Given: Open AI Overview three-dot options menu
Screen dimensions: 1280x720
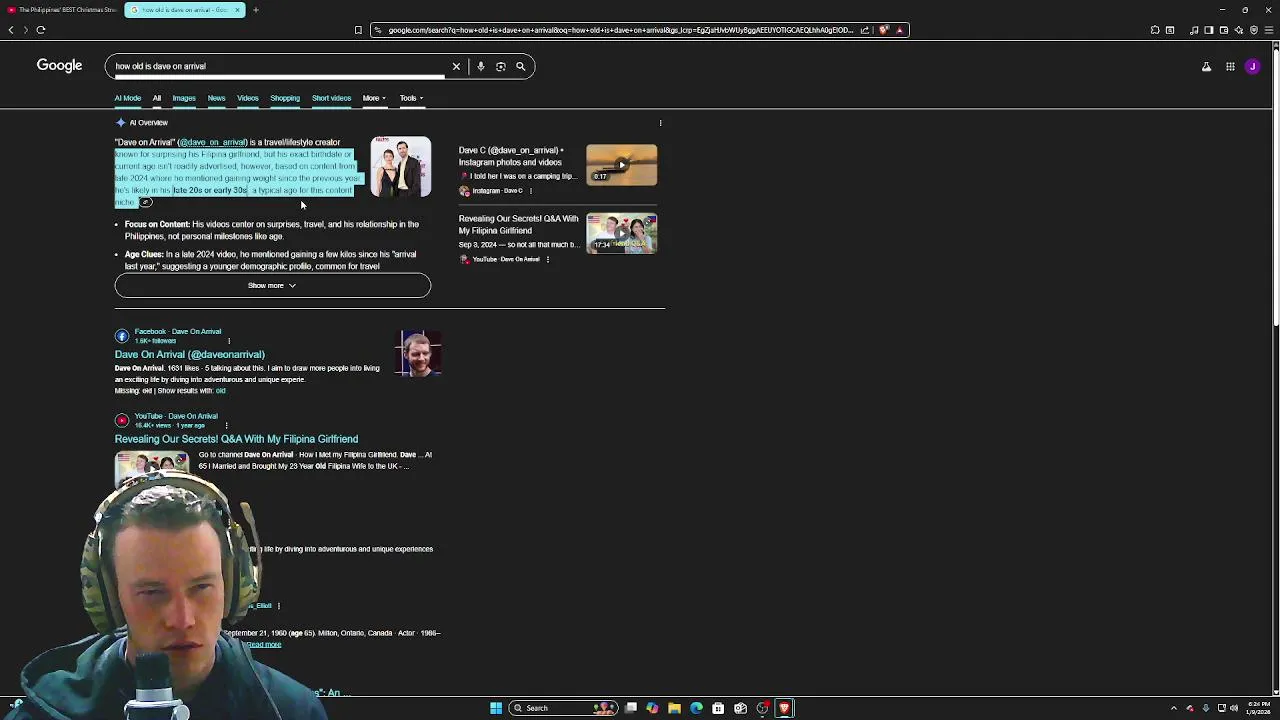Looking at the screenshot, I should point(660,123).
